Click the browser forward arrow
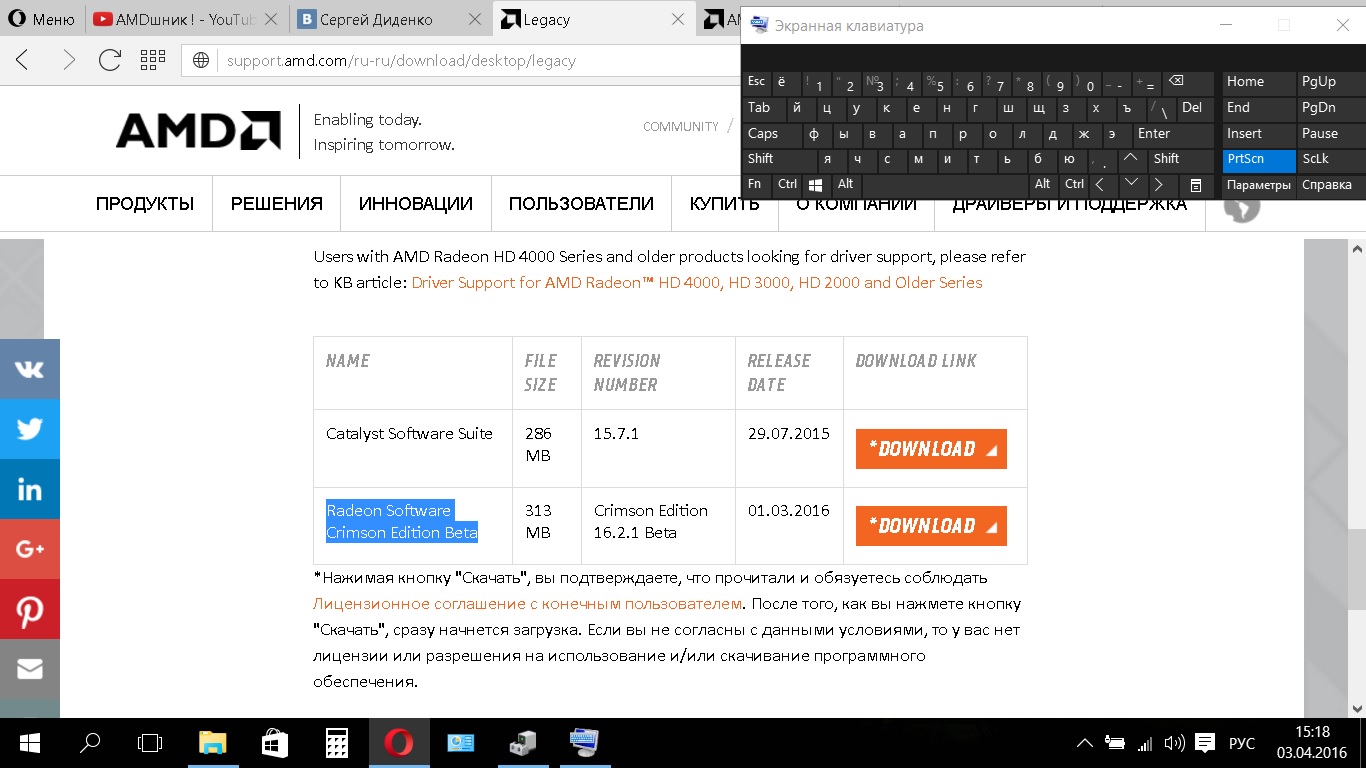 pos(67,60)
